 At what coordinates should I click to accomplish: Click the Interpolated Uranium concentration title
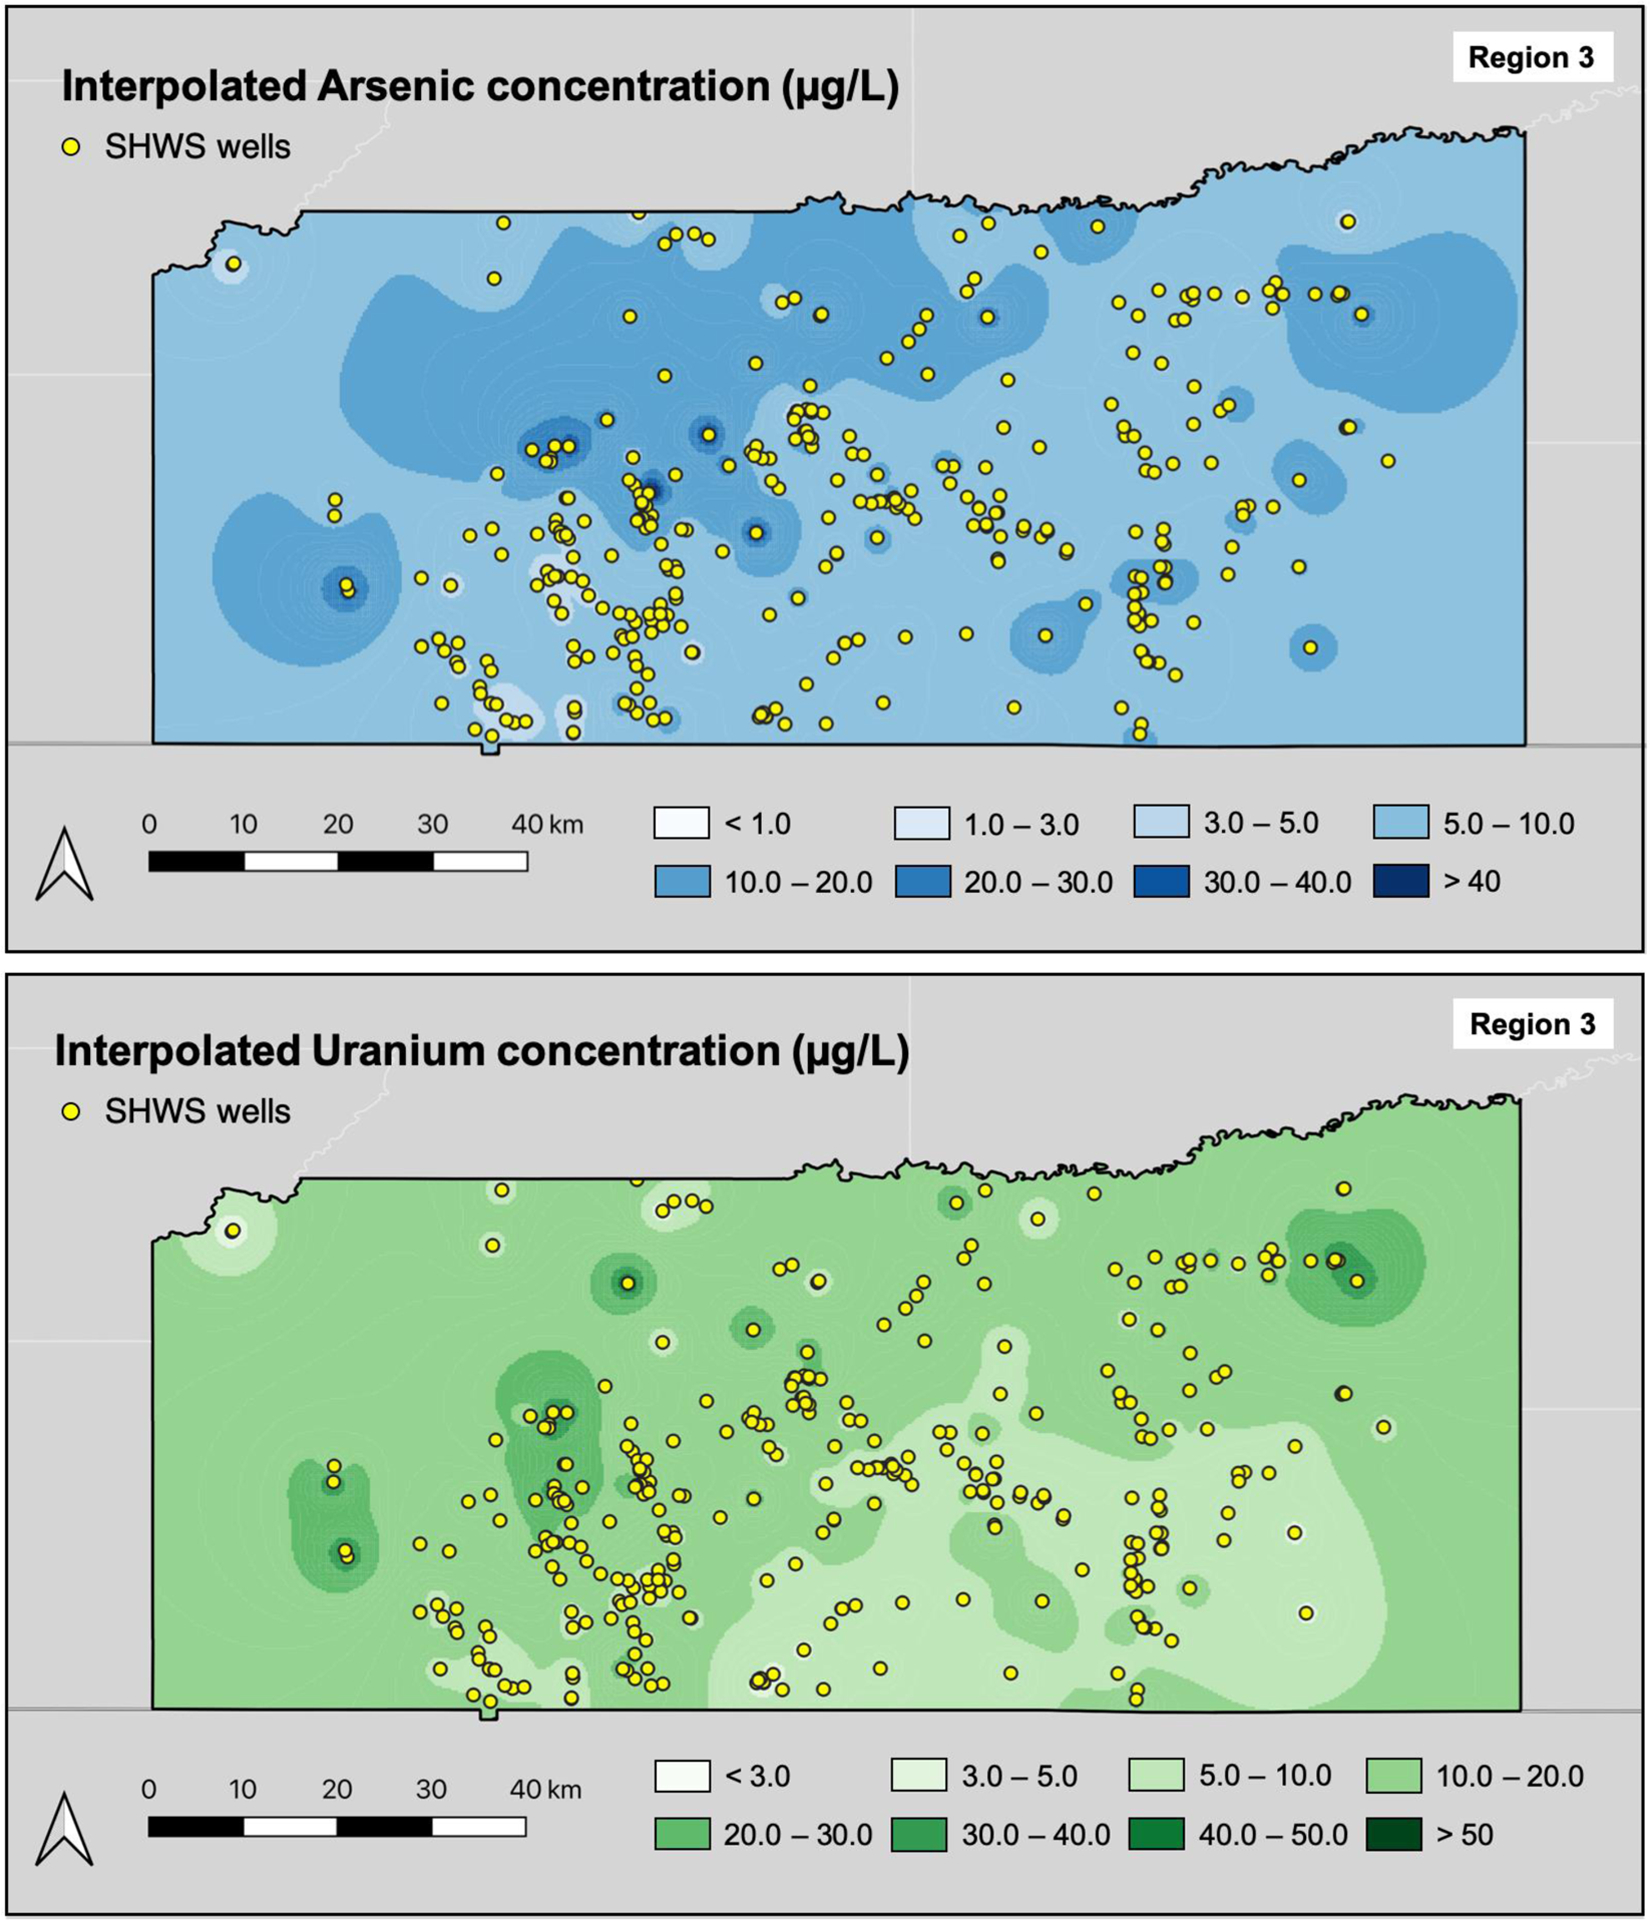pyautogui.click(x=482, y=1051)
